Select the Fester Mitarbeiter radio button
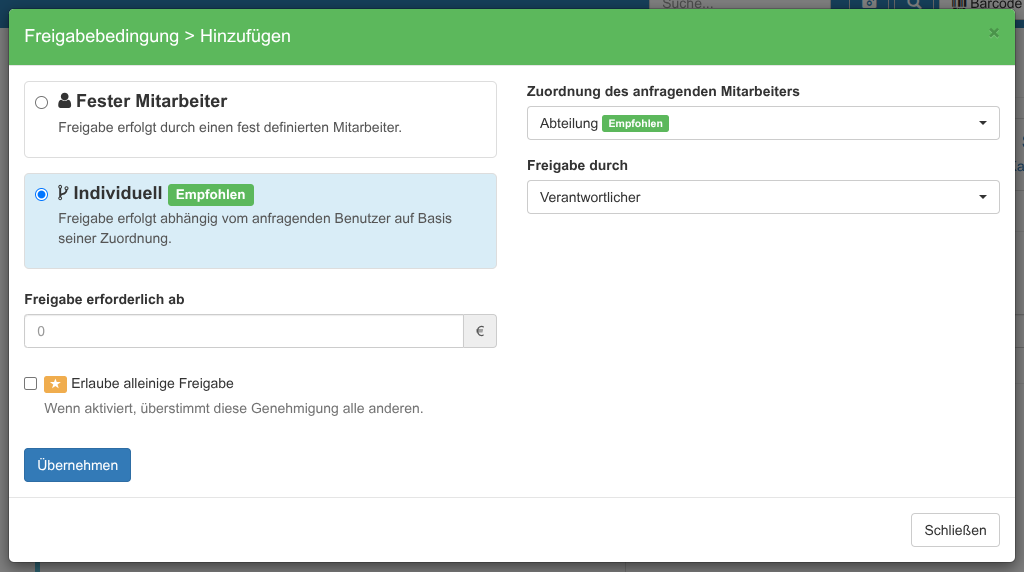1024x572 pixels. [x=41, y=102]
